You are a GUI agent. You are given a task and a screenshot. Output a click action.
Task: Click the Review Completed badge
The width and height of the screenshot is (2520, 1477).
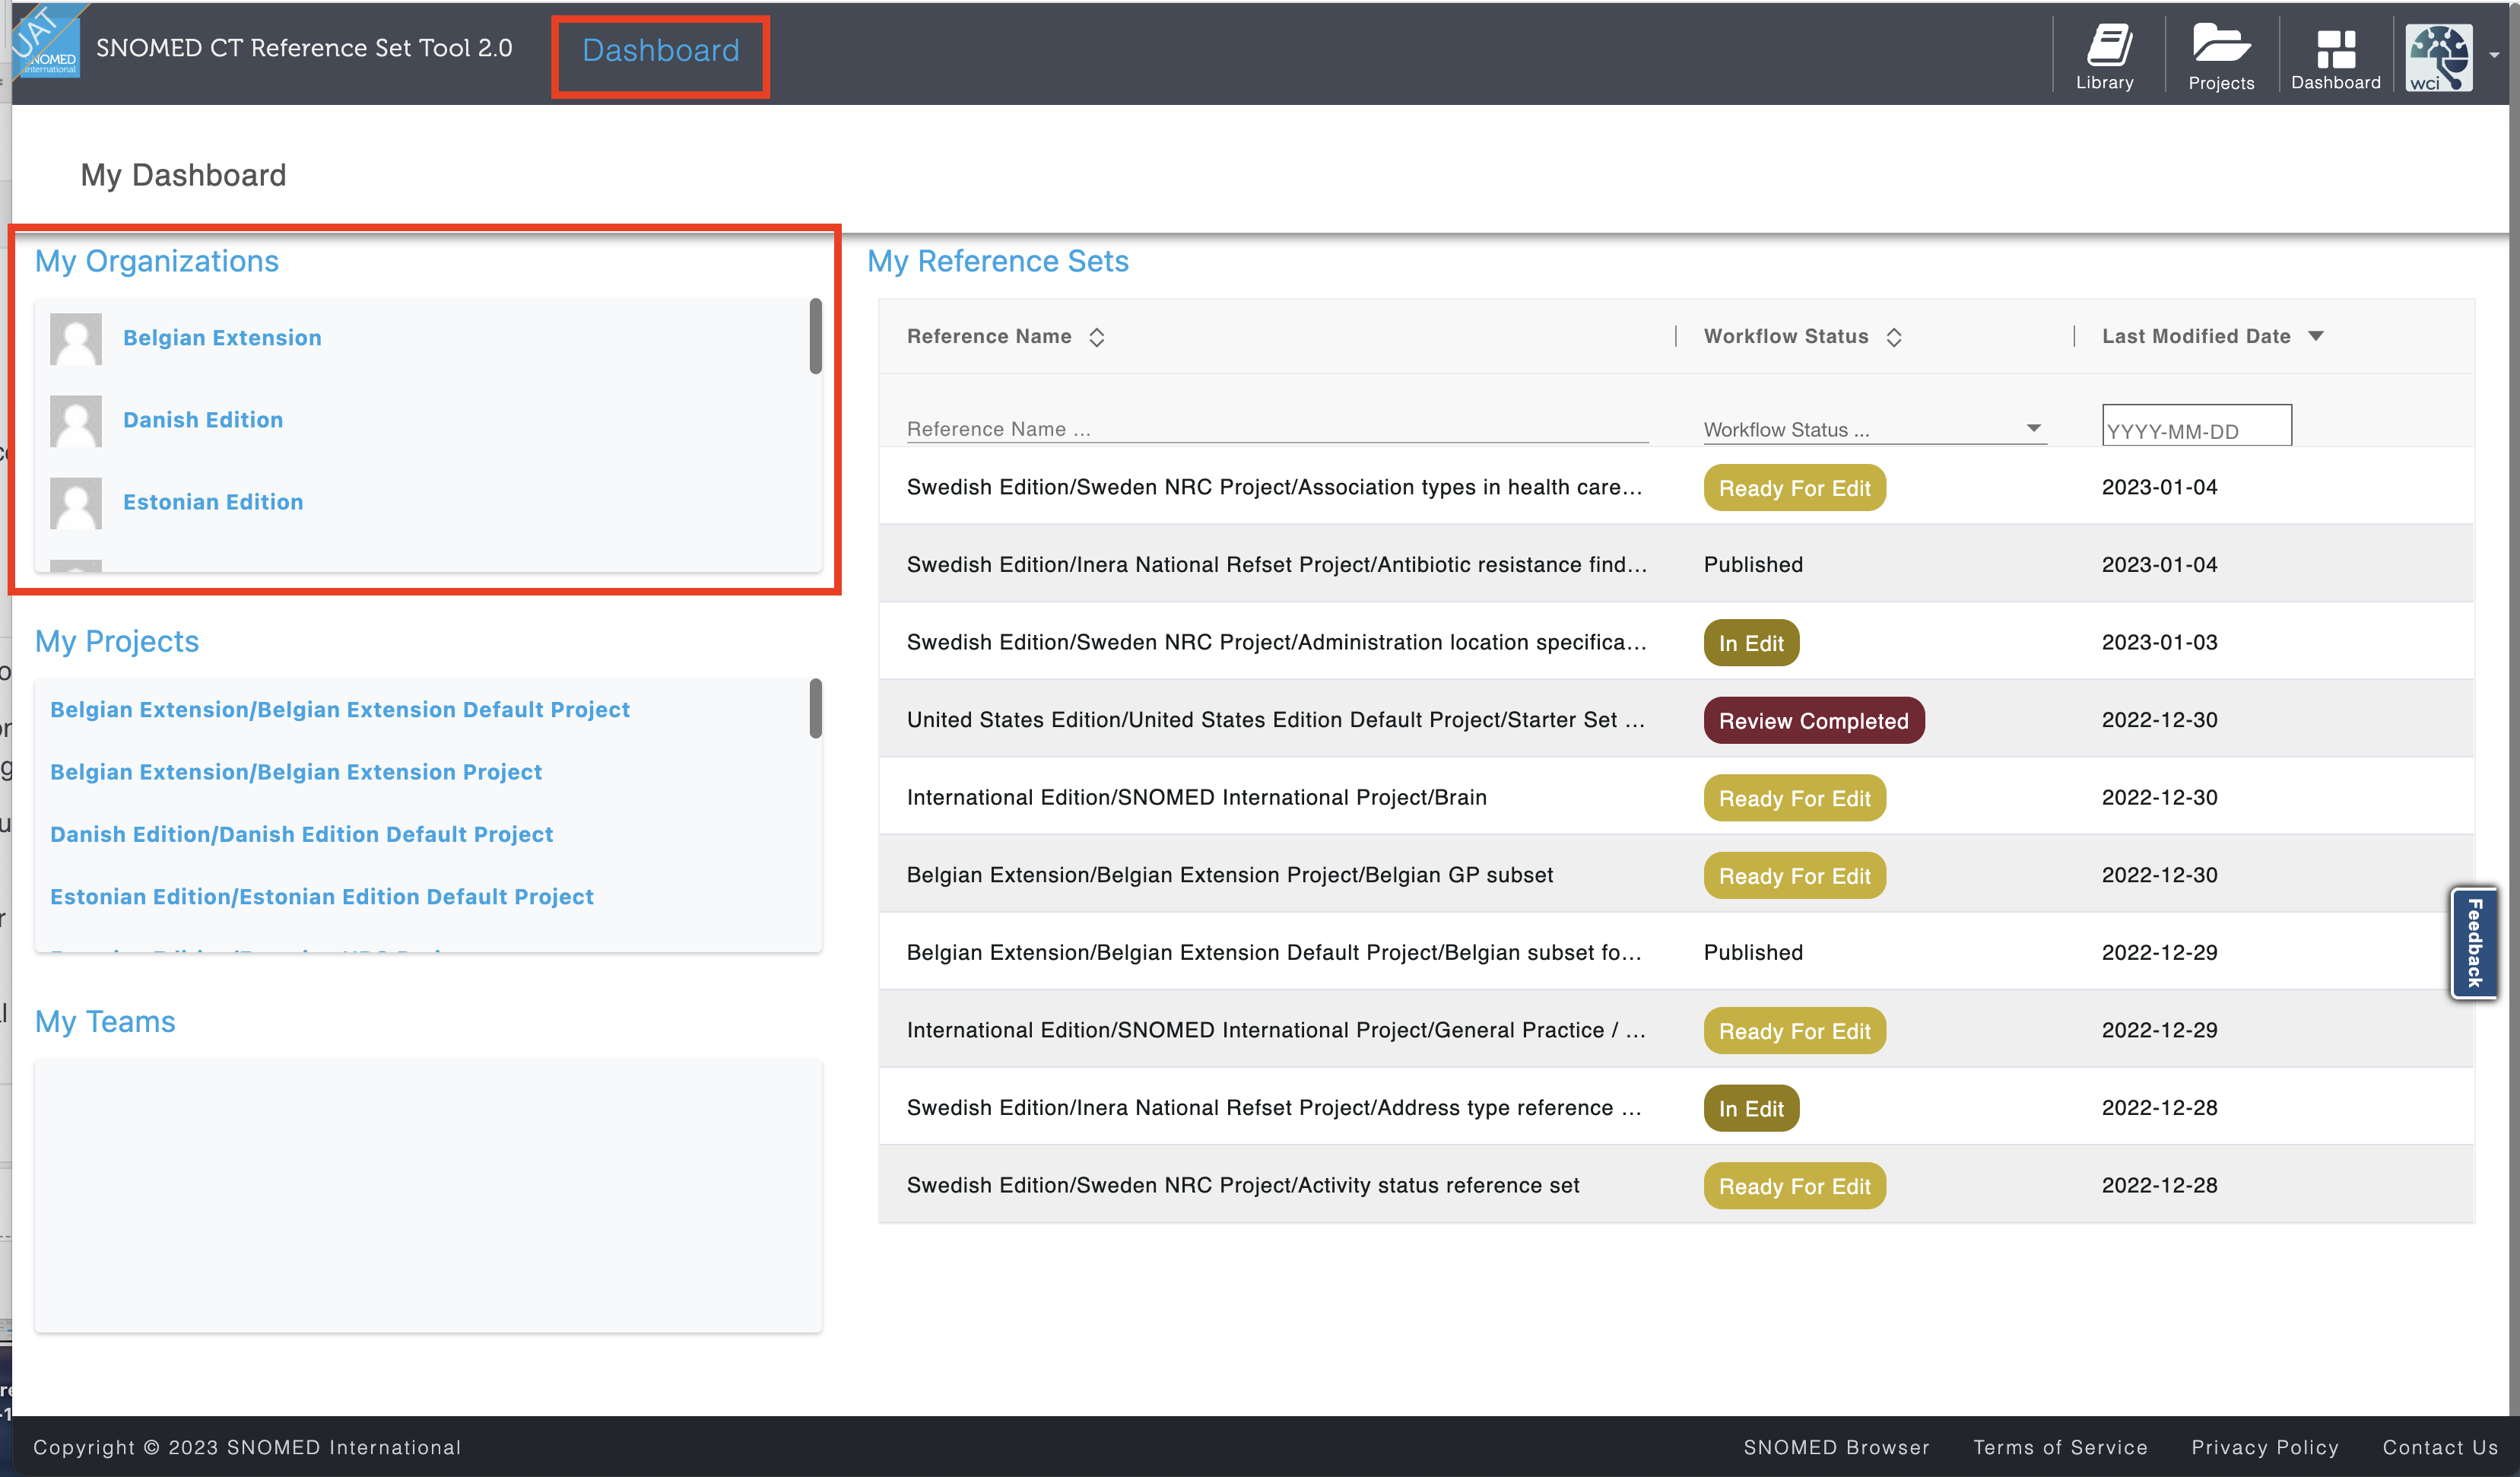(x=1813, y=720)
